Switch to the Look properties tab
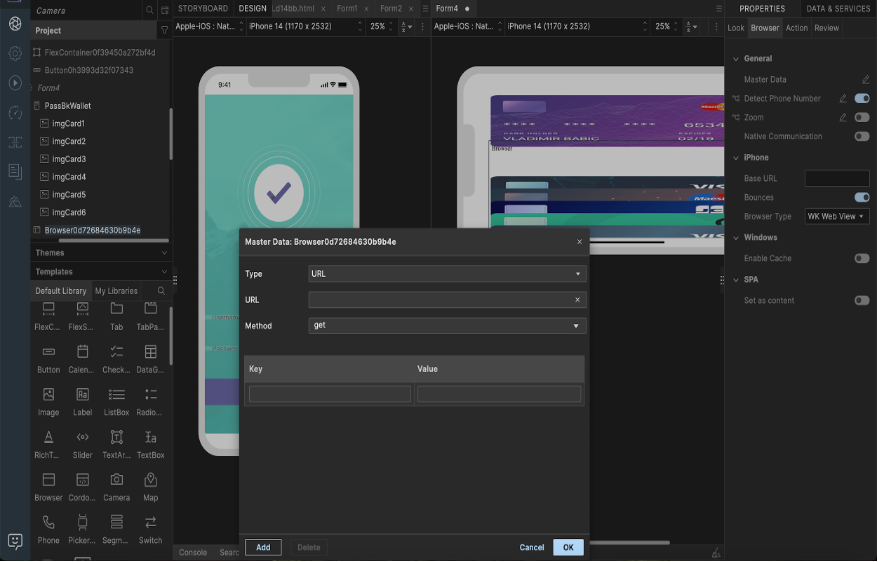The height and width of the screenshot is (562, 878). pos(736,28)
